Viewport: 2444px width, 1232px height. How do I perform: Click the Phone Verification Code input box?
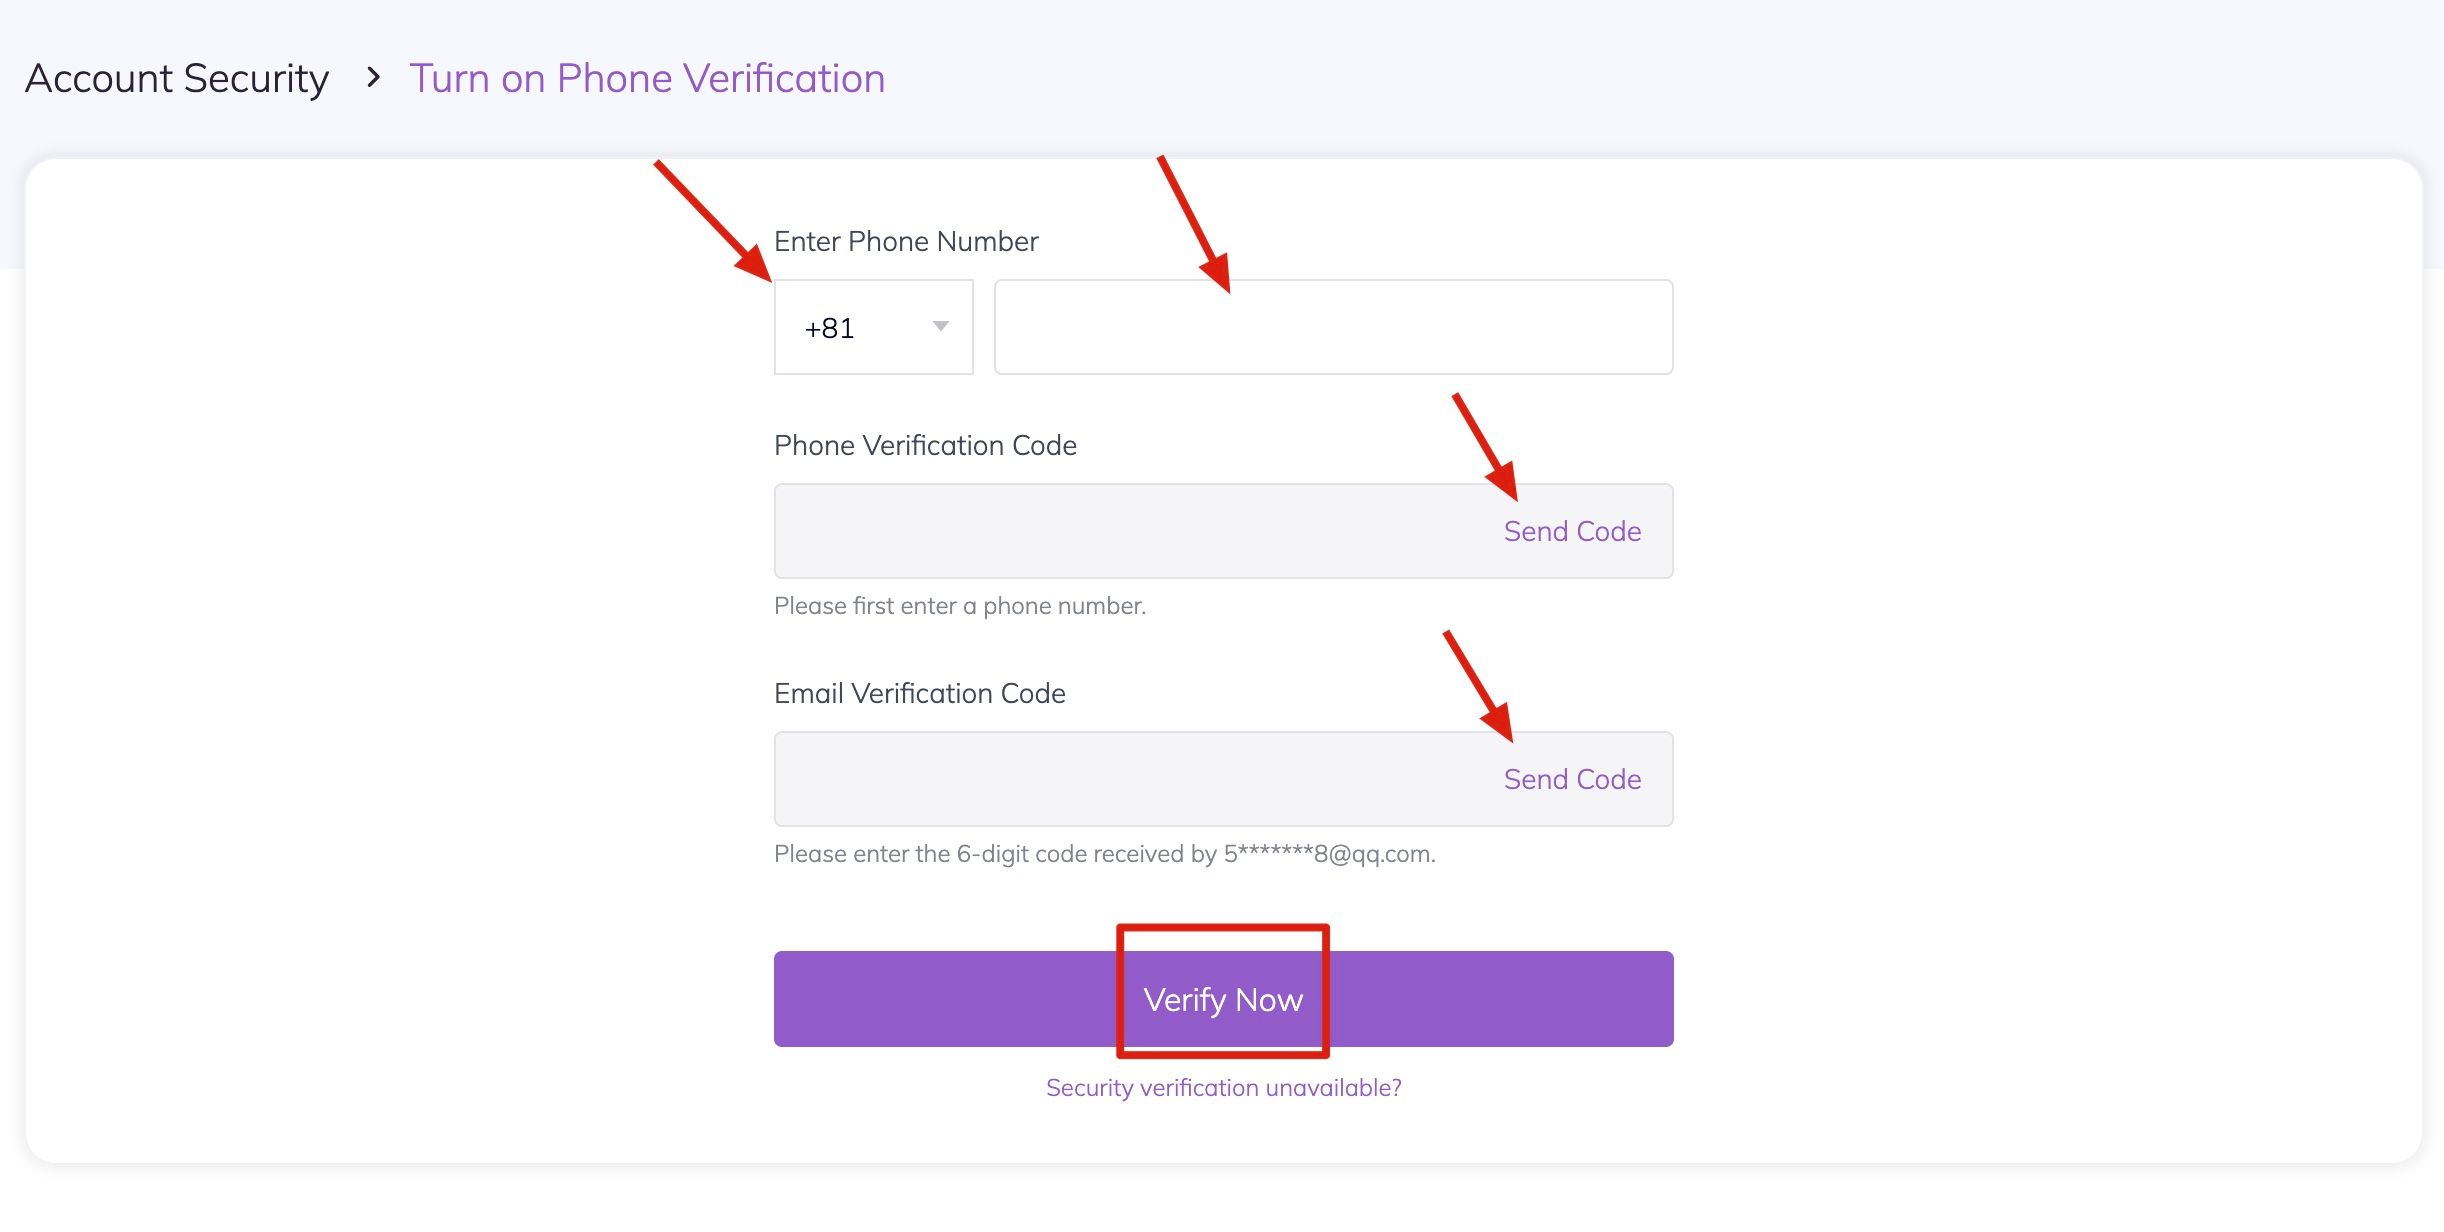(x=1130, y=532)
